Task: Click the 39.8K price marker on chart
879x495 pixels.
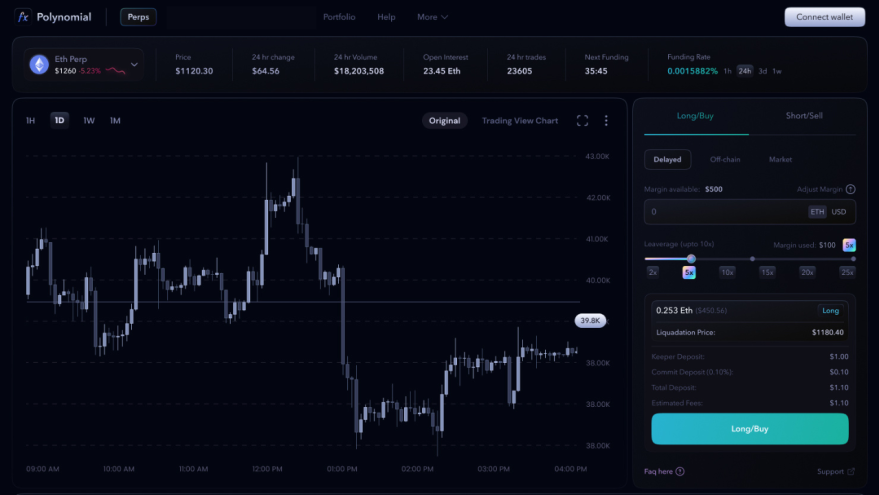Action: point(590,321)
